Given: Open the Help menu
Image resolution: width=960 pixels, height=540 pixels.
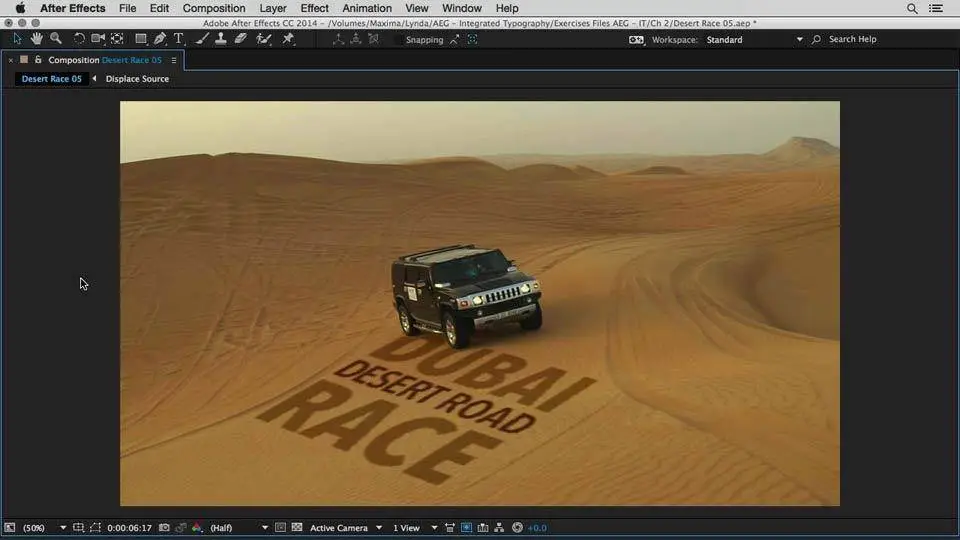Looking at the screenshot, I should tap(507, 8).
